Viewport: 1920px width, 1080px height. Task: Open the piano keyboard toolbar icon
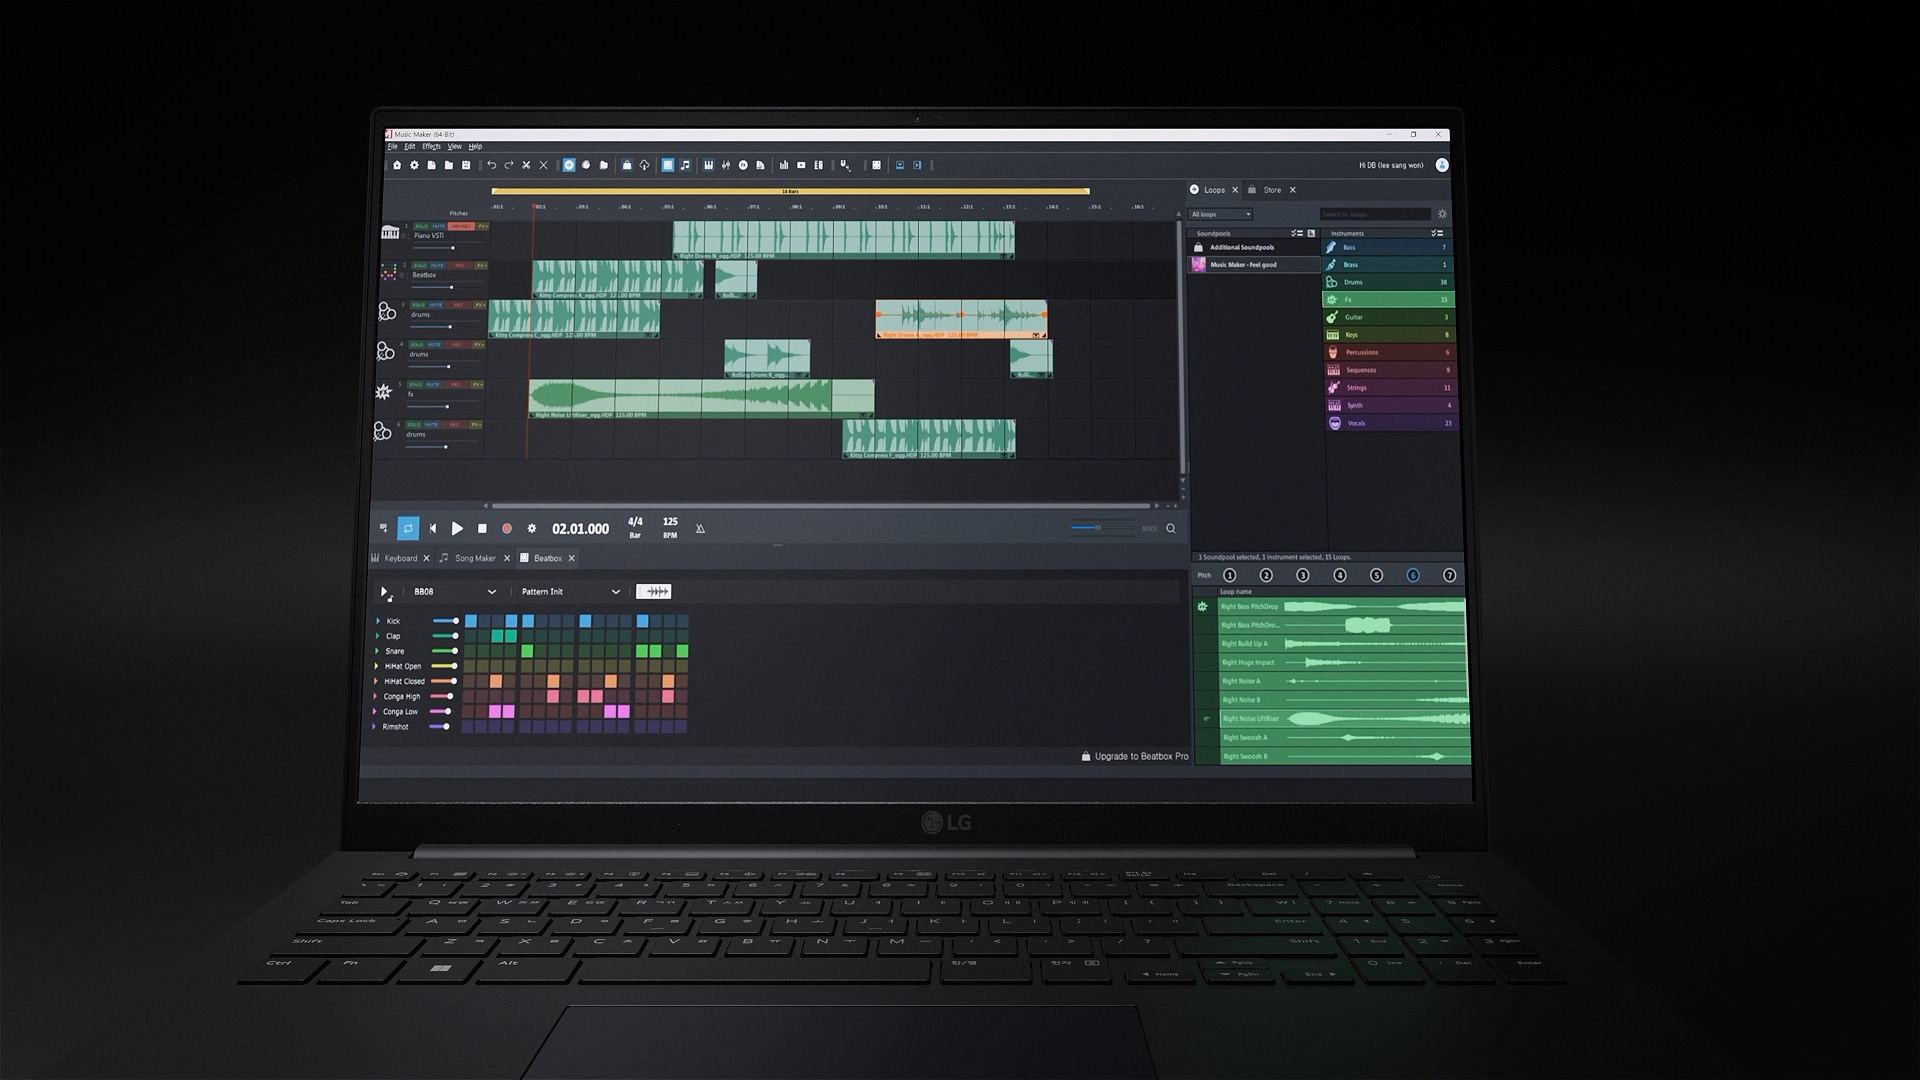709,166
